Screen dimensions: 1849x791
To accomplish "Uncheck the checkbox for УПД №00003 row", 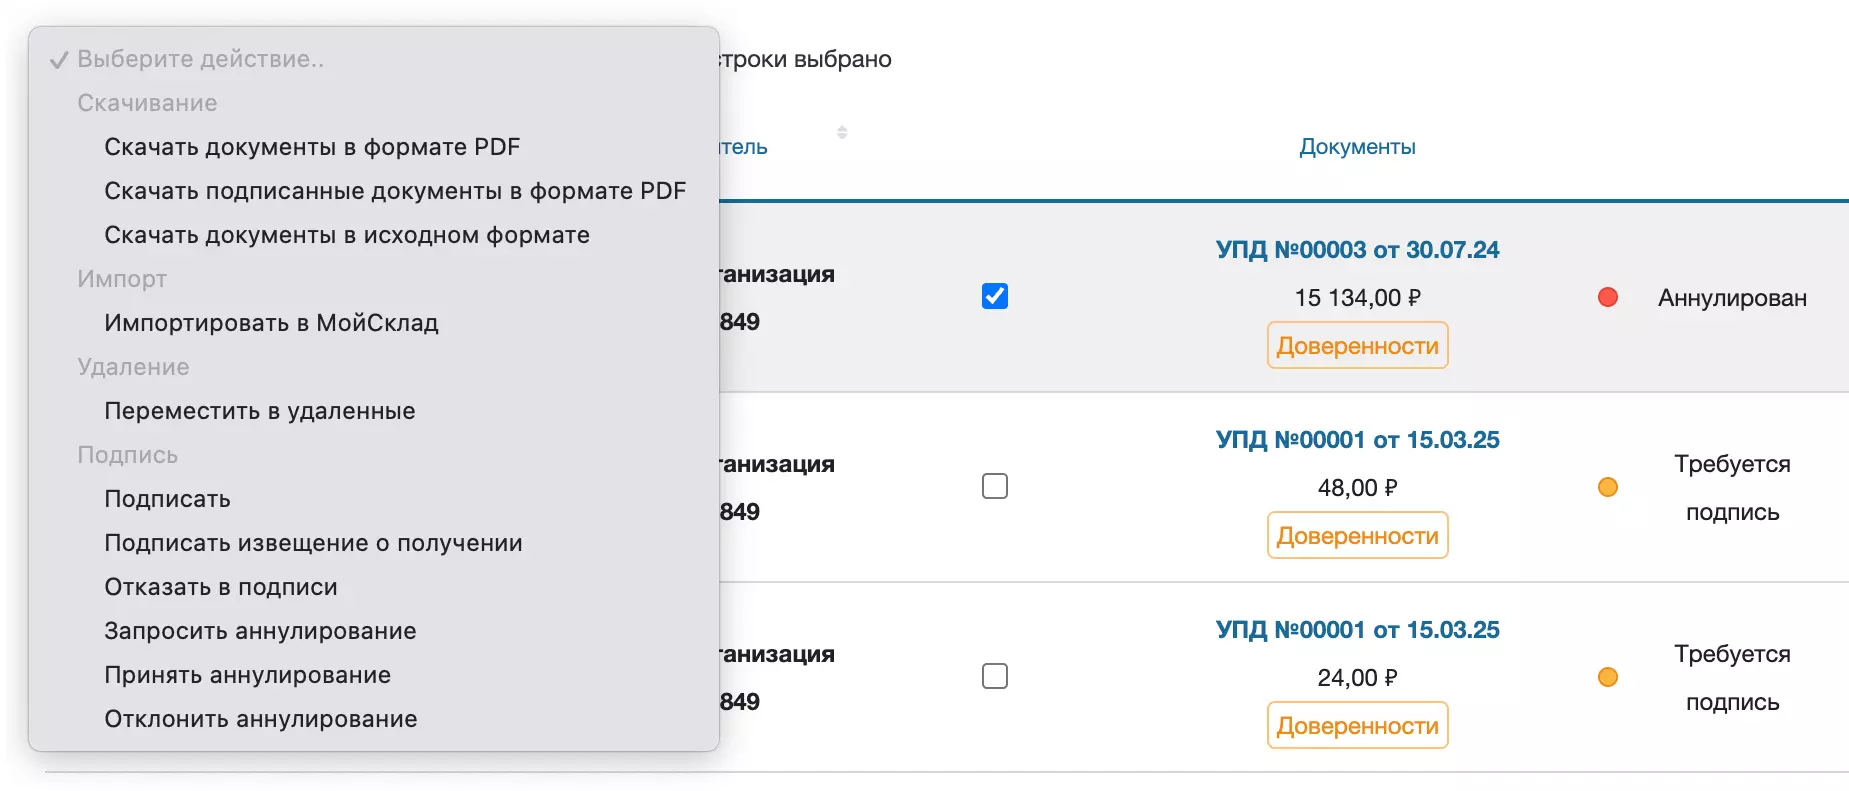I will click(995, 296).
